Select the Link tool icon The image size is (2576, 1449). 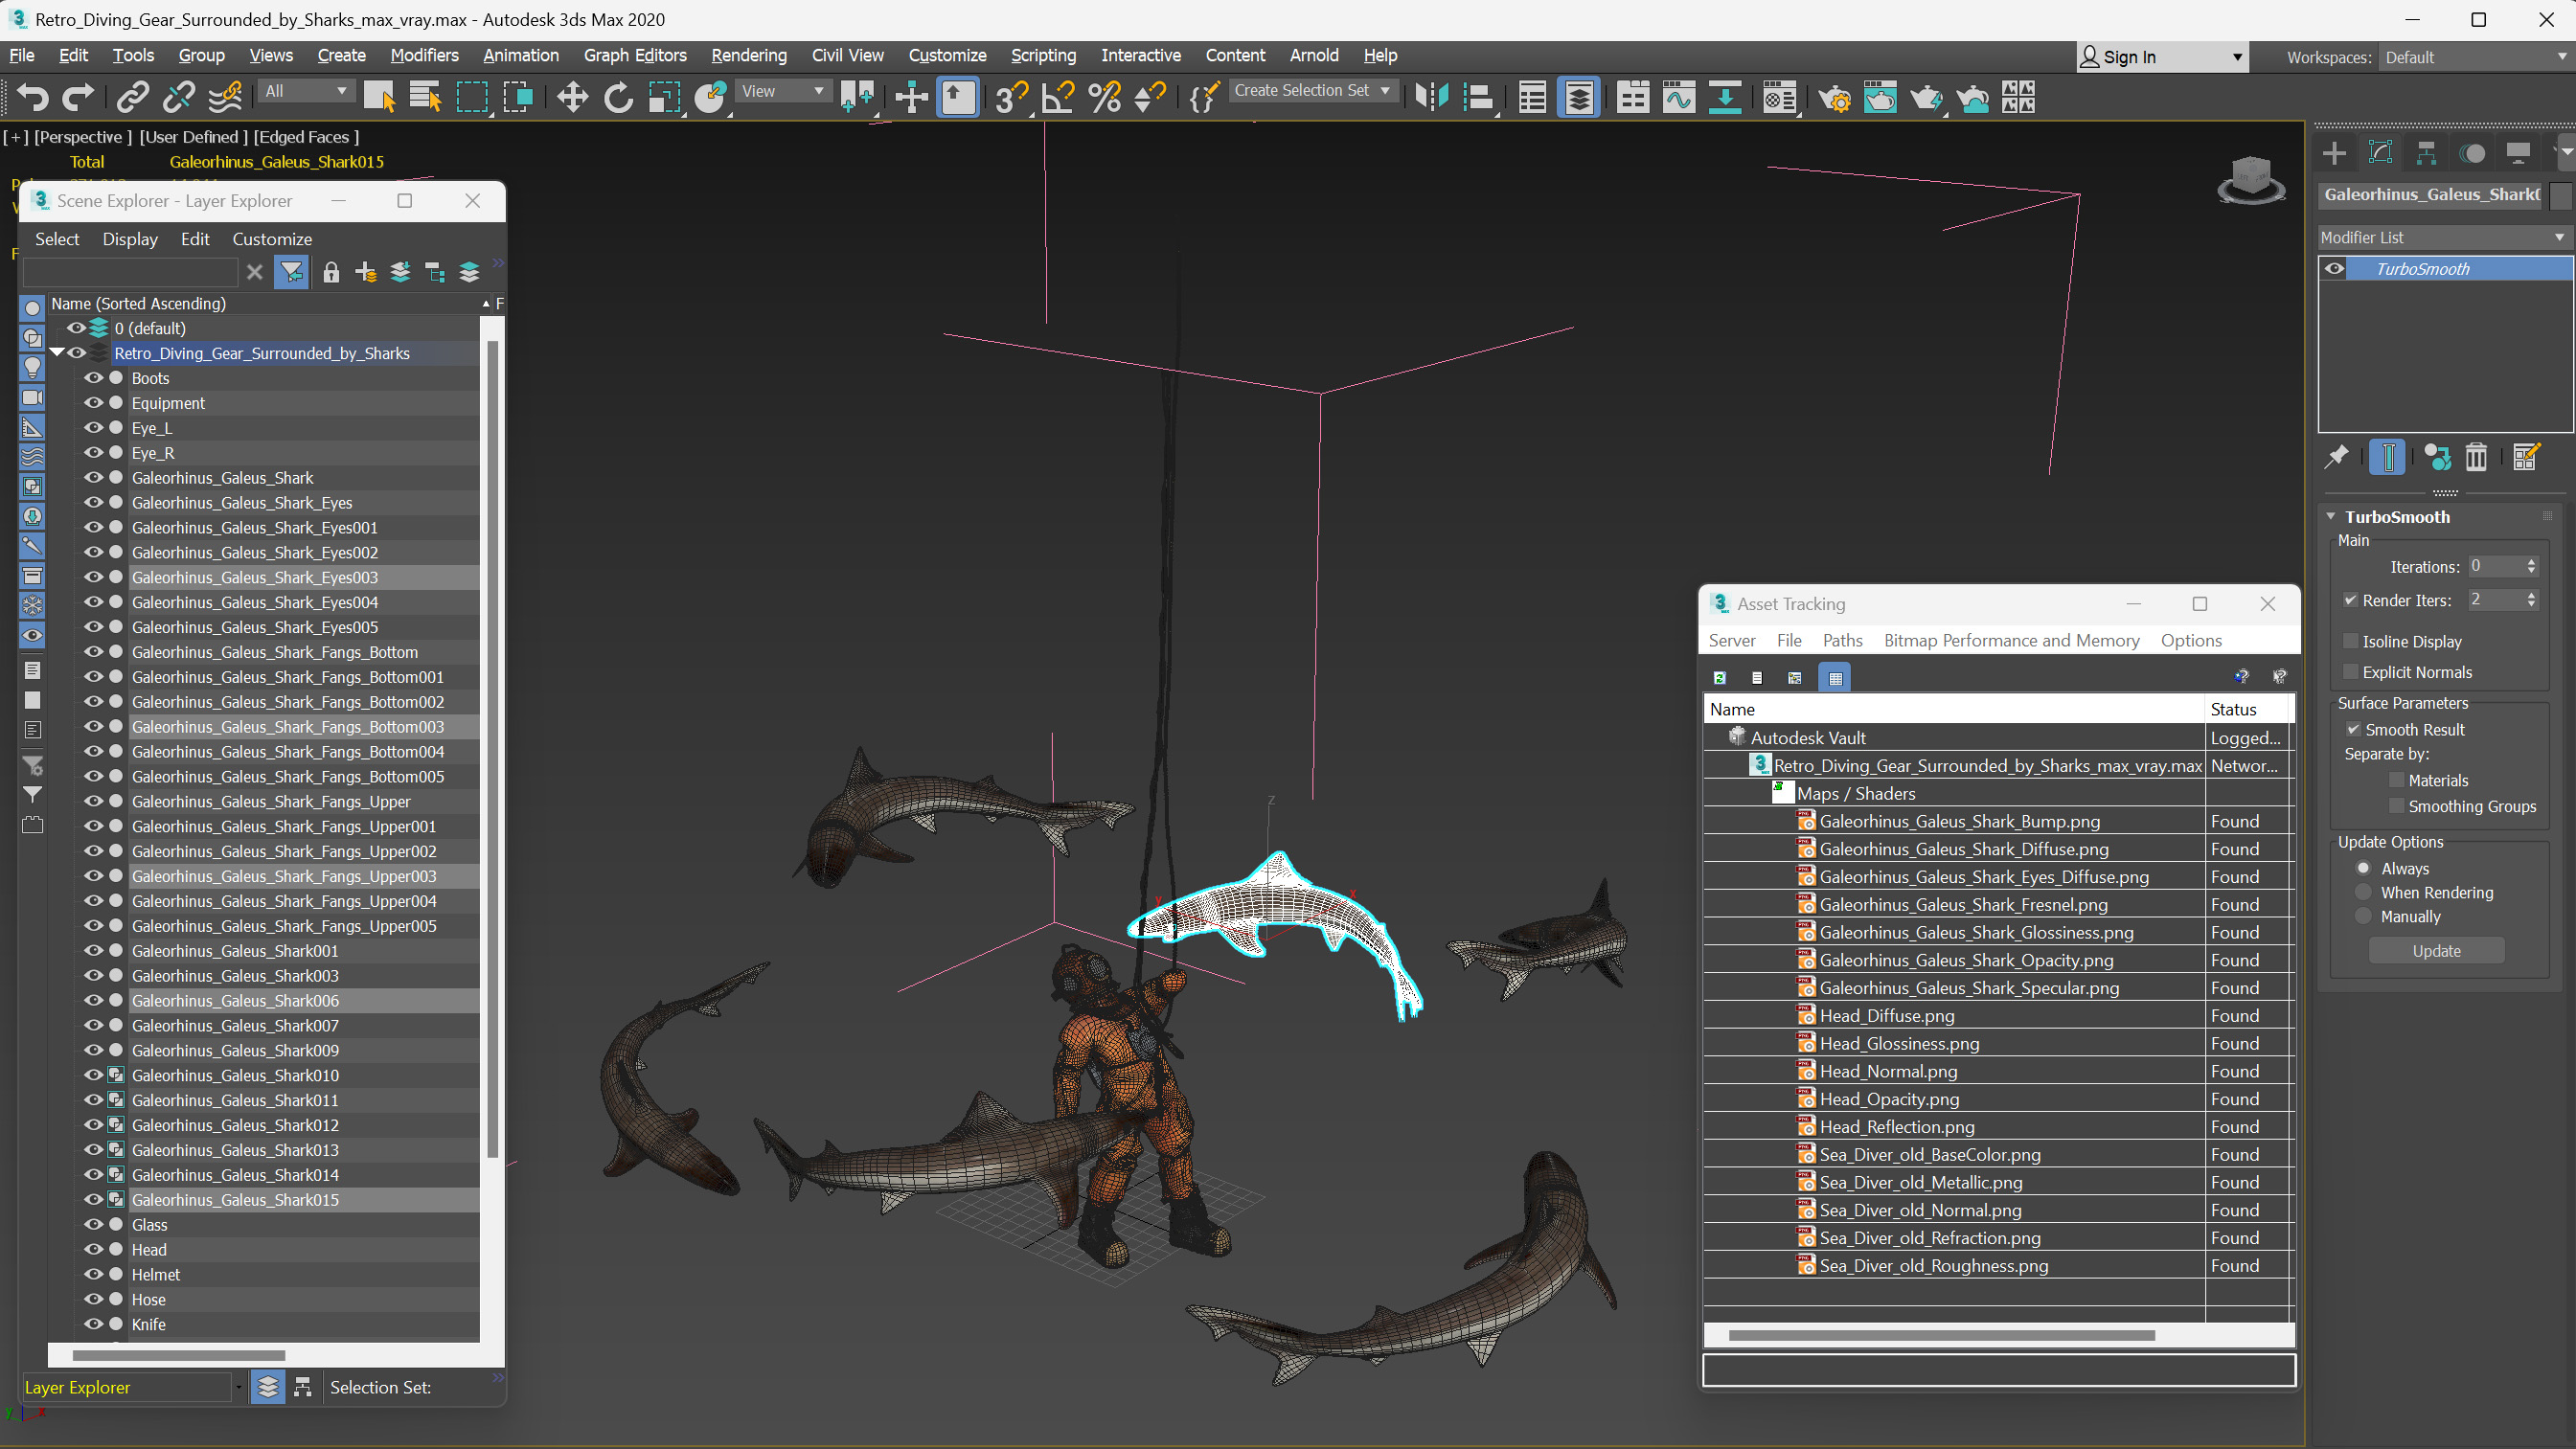[132, 97]
